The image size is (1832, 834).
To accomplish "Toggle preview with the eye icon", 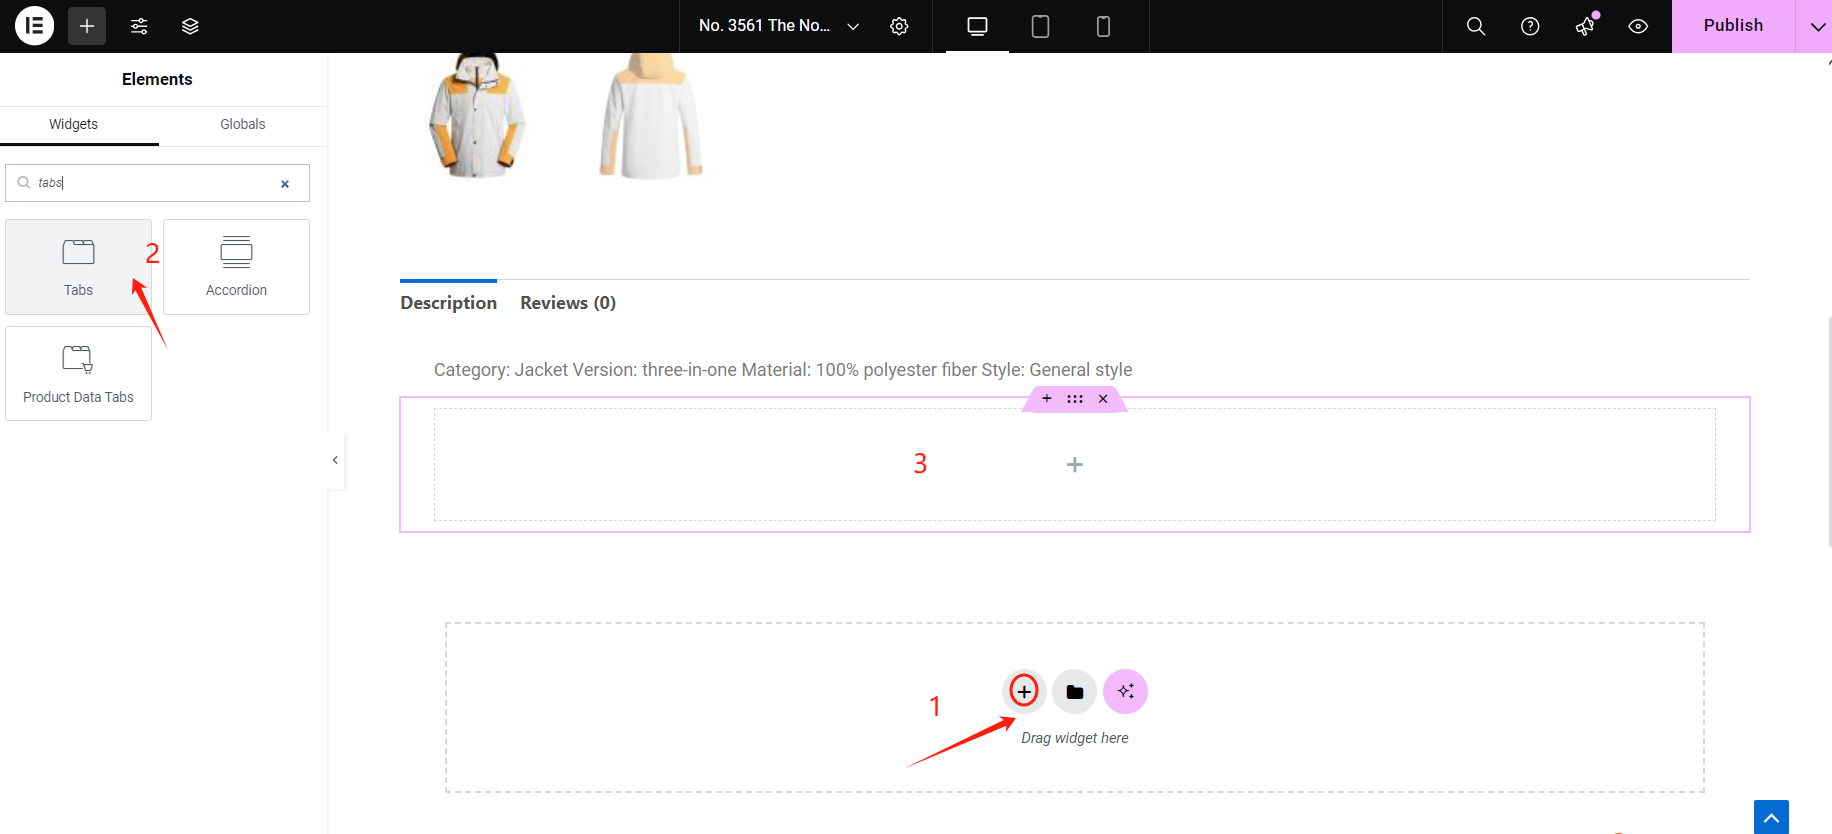I will coord(1638,26).
